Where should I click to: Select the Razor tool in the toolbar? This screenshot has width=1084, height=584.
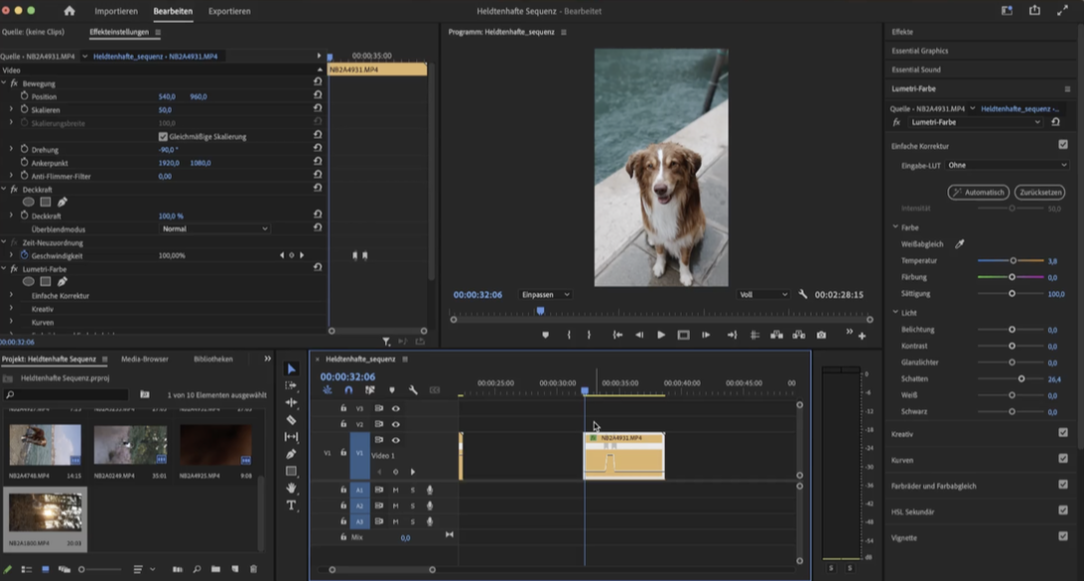[x=291, y=420]
